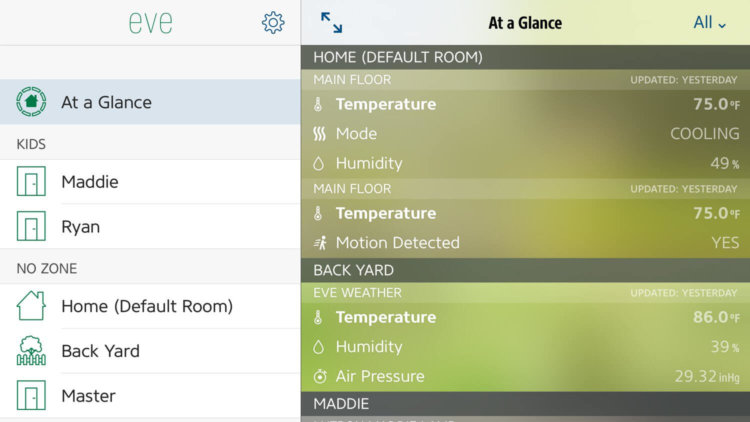This screenshot has height=422, width=750.
Task: Click the Back Yard tree fence icon
Action: pyautogui.click(x=31, y=350)
